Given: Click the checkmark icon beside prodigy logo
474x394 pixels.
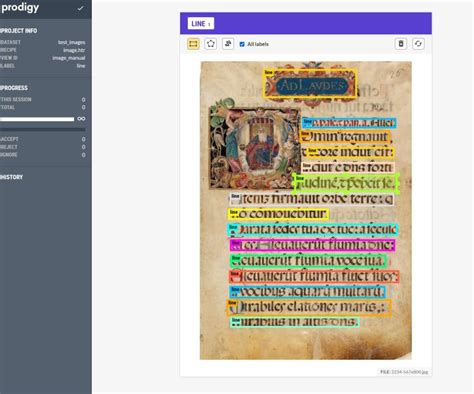Looking at the screenshot, I should tap(80, 8).
